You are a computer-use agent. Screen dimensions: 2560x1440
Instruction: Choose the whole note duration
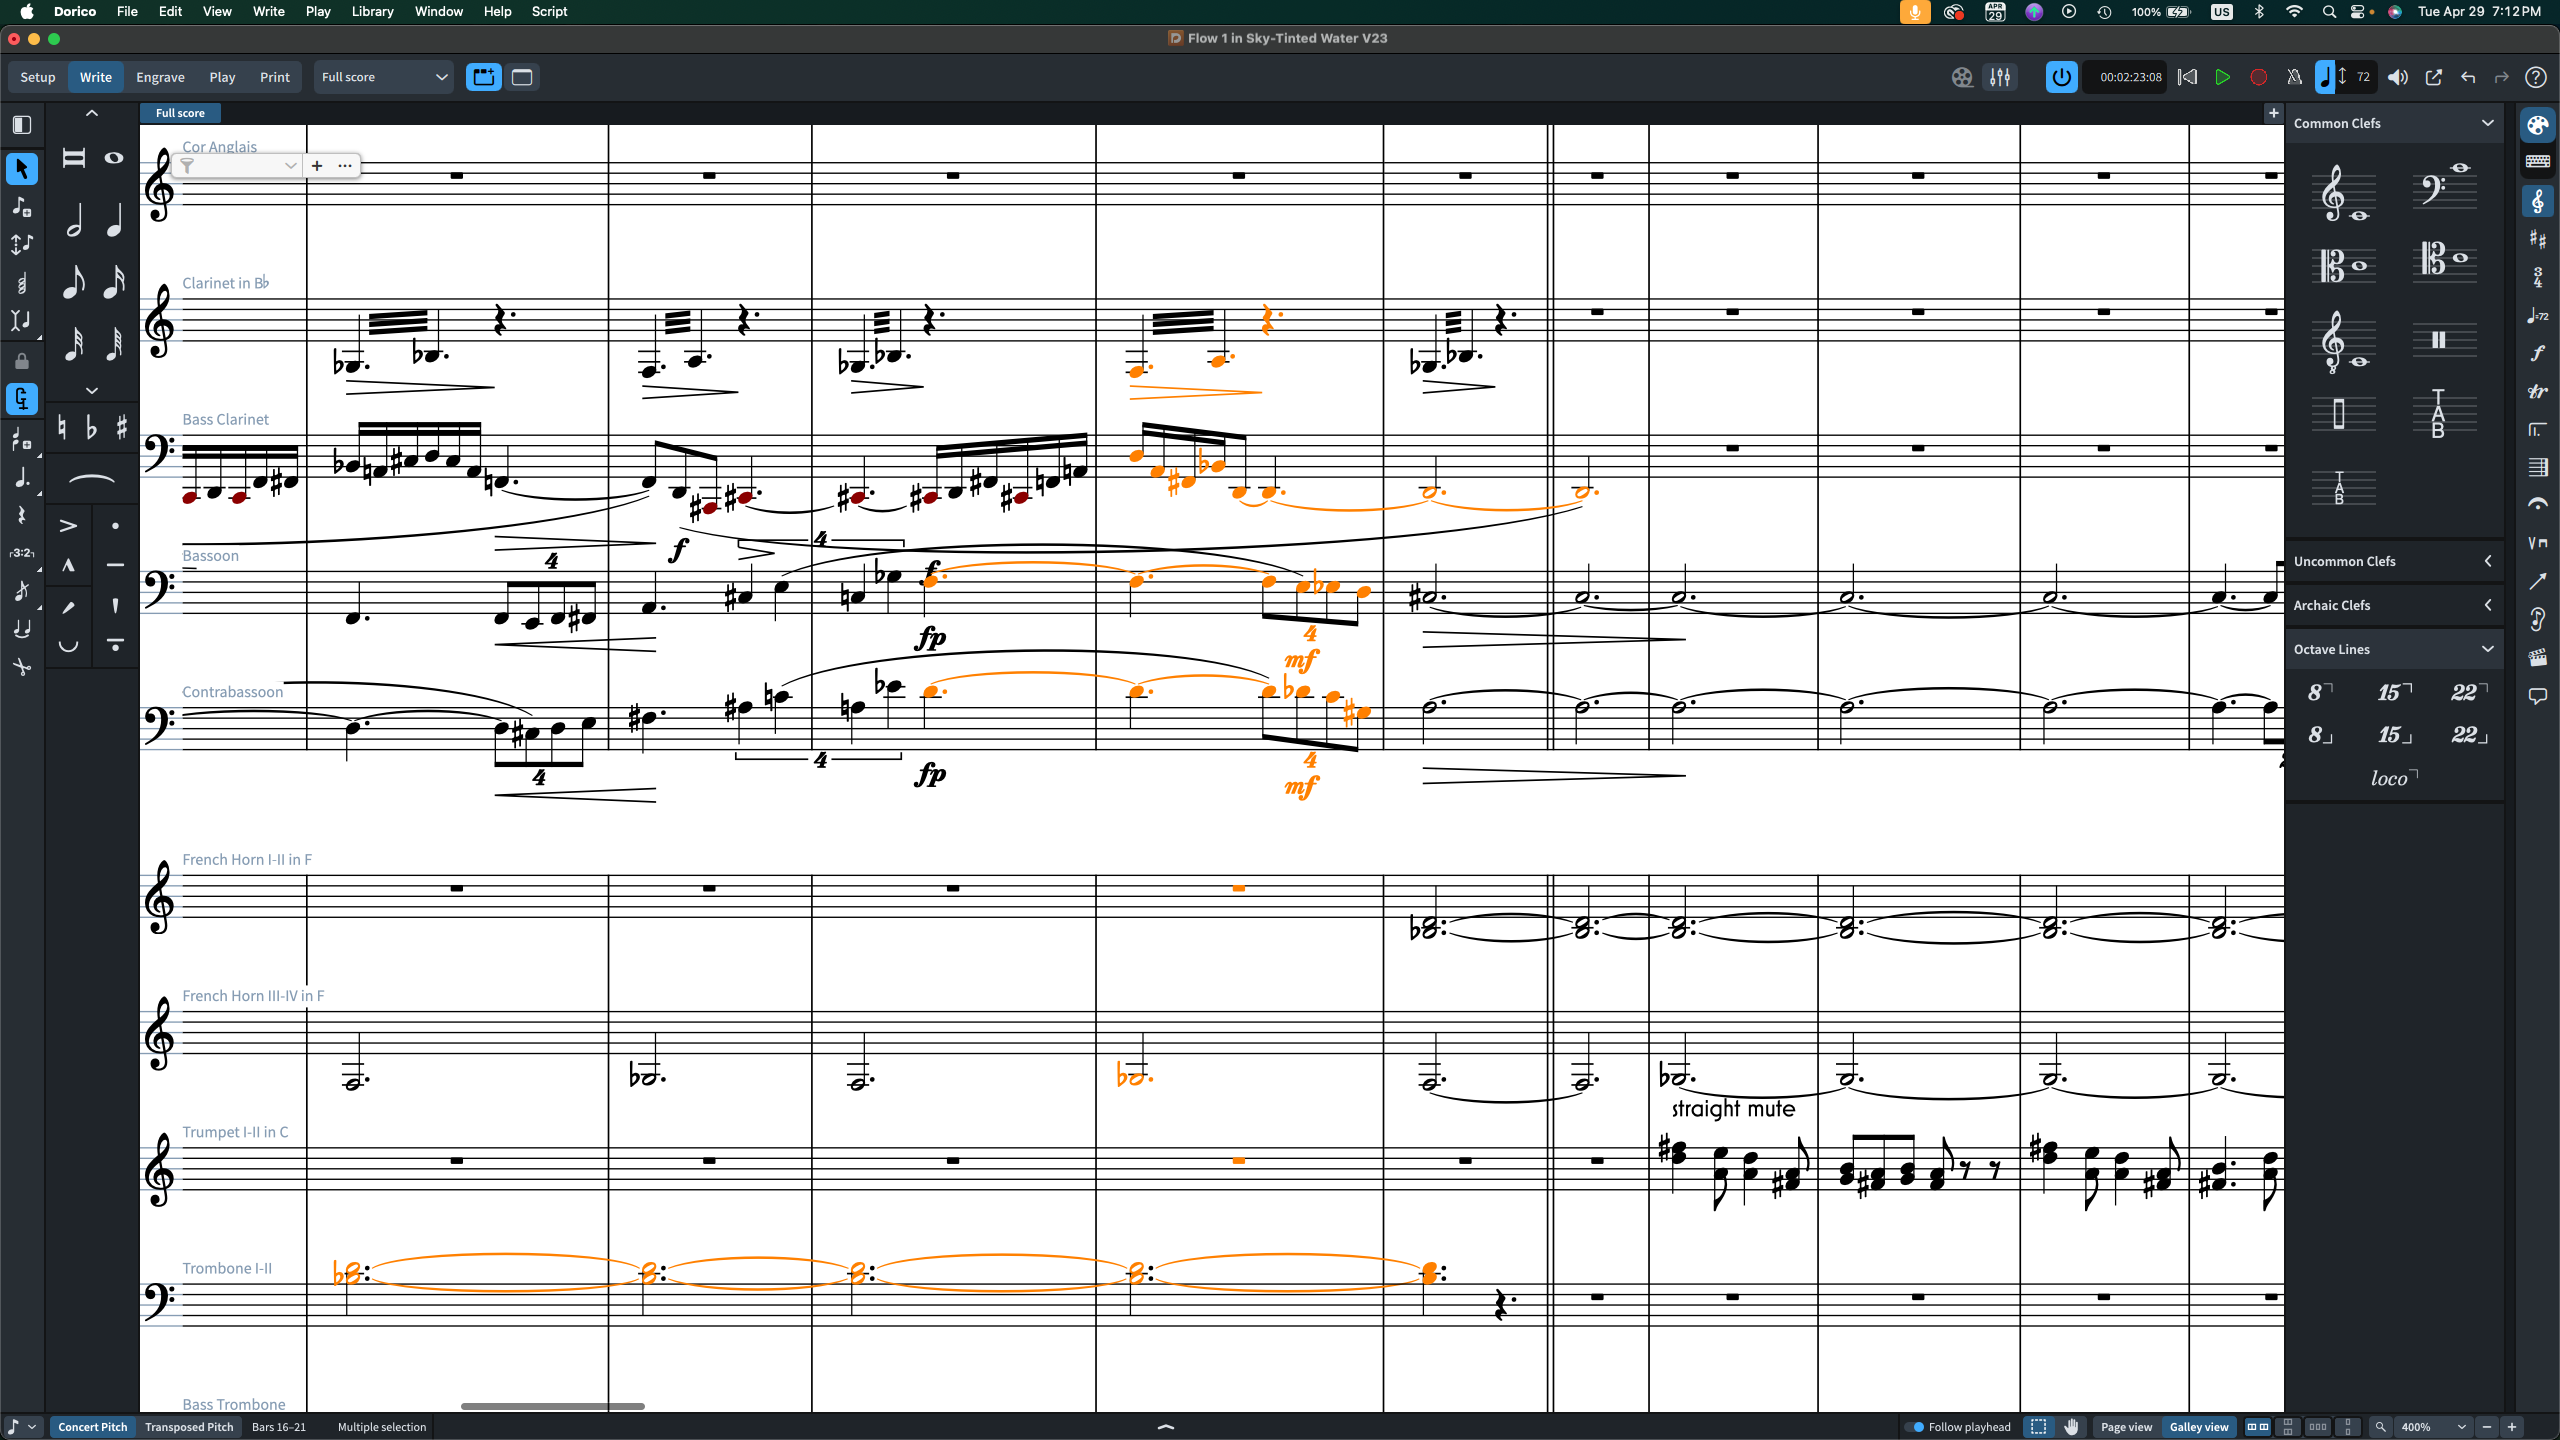114,158
